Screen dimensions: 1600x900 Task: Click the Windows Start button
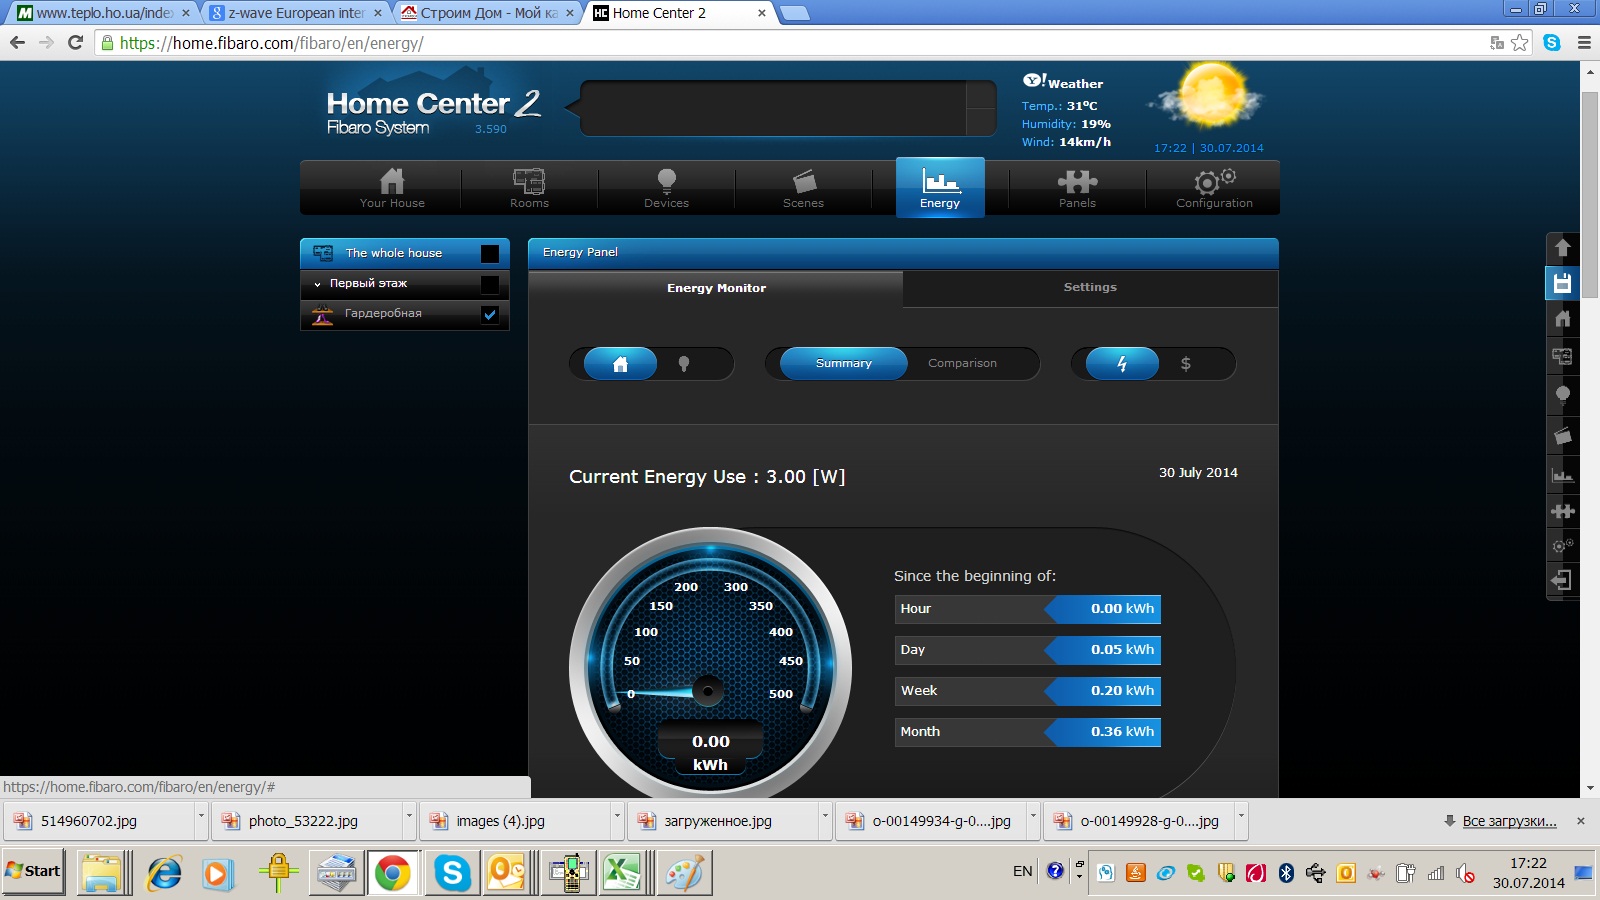tap(33, 871)
